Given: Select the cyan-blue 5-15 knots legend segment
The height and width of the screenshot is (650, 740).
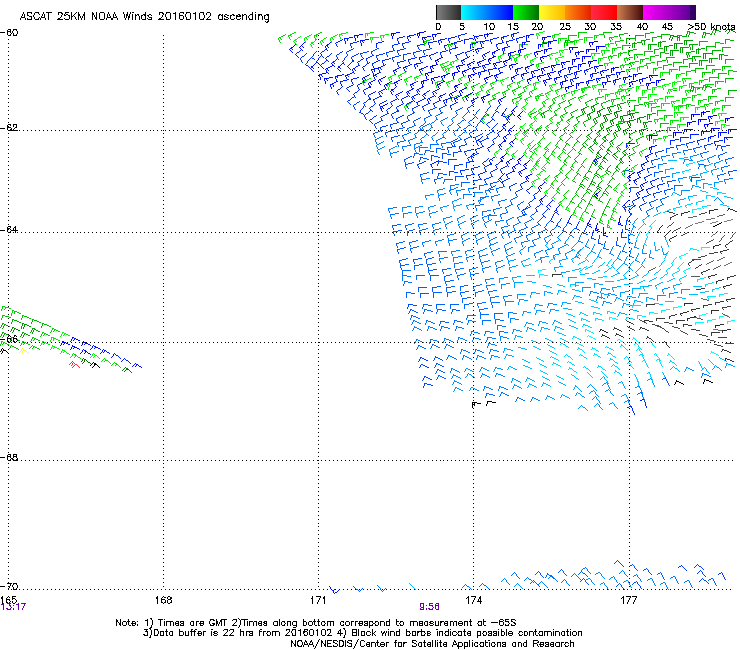Looking at the screenshot, I should (x=487, y=12).
